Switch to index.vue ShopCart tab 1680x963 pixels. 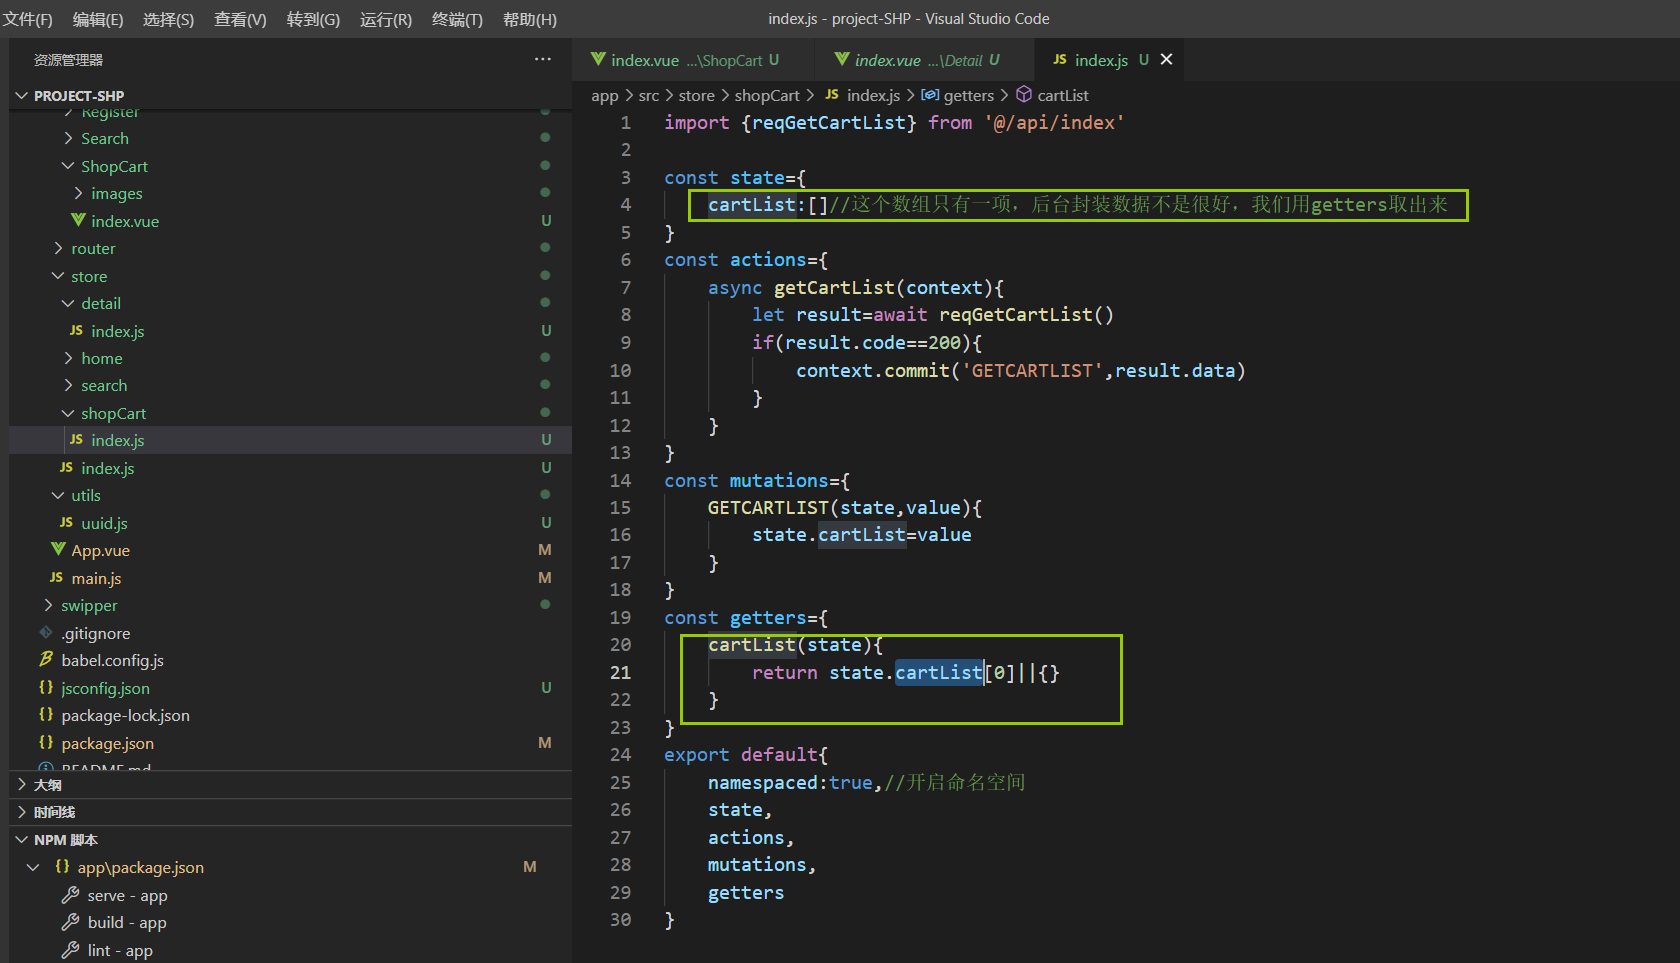tap(694, 60)
